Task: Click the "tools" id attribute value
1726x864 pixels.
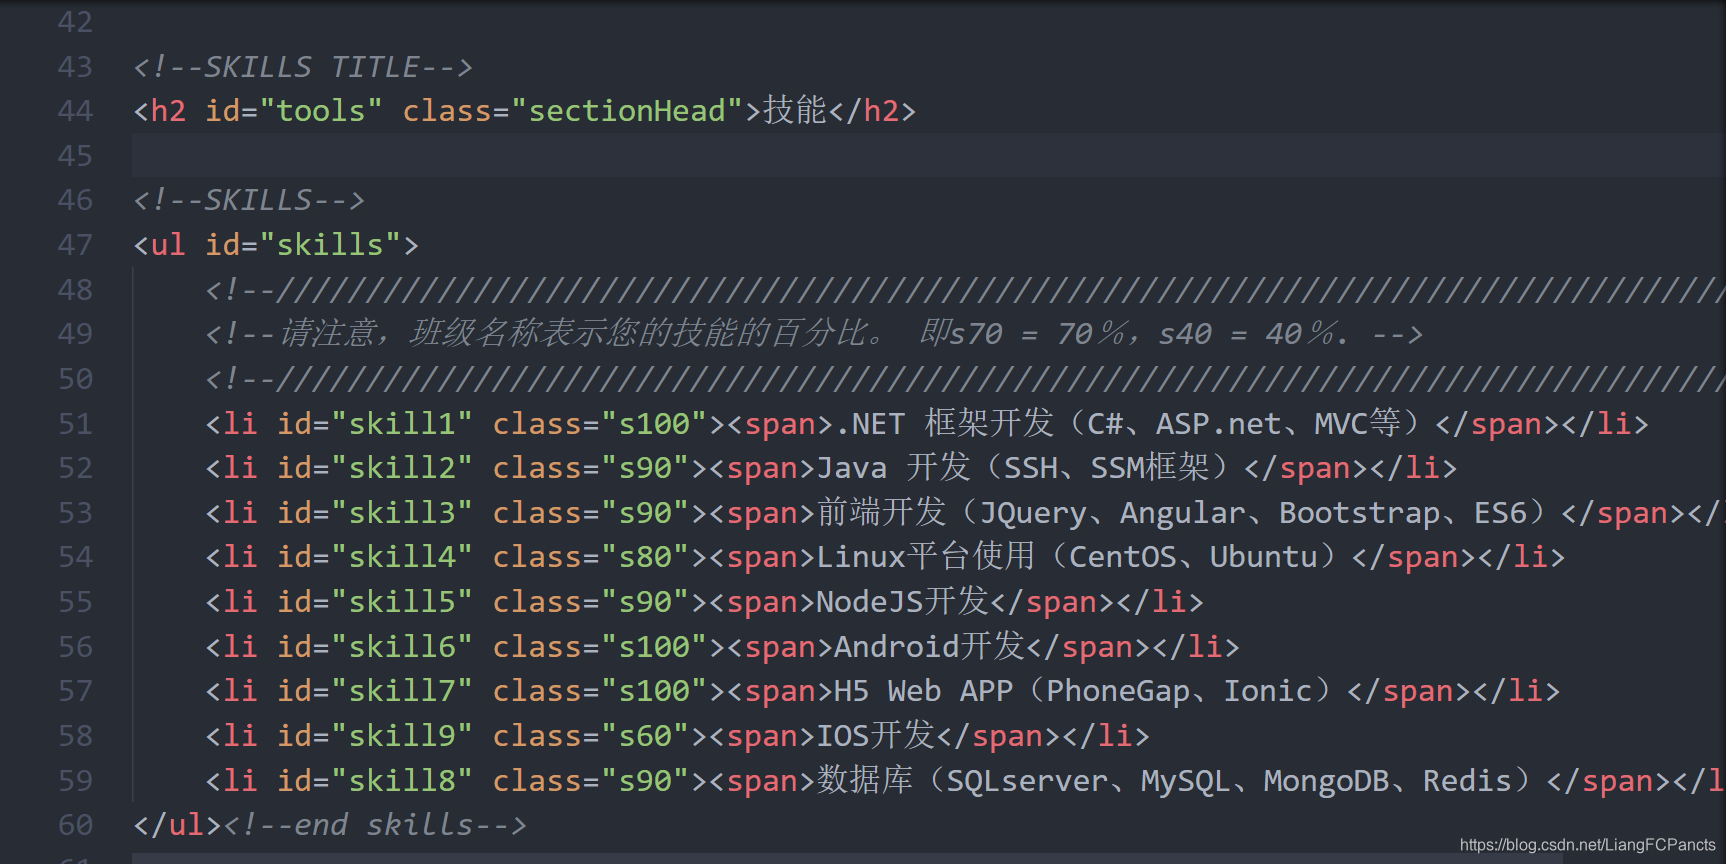Action: tap(321, 111)
